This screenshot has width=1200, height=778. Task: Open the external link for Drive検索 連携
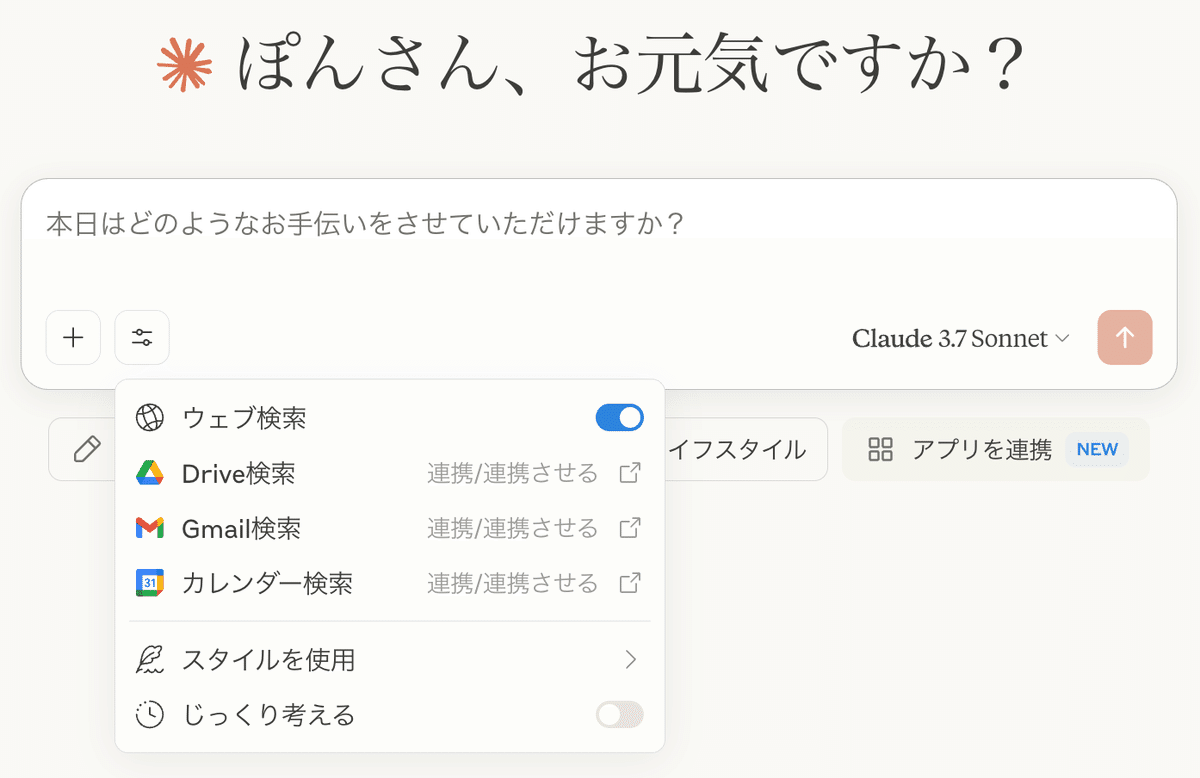(630, 473)
